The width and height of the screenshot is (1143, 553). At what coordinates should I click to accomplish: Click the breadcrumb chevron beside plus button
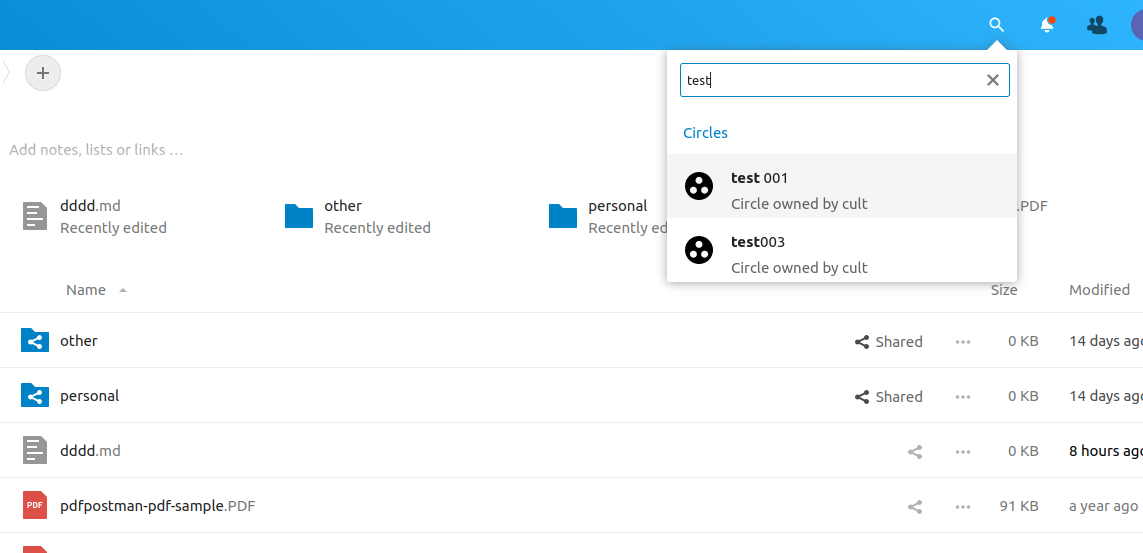tap(6, 73)
